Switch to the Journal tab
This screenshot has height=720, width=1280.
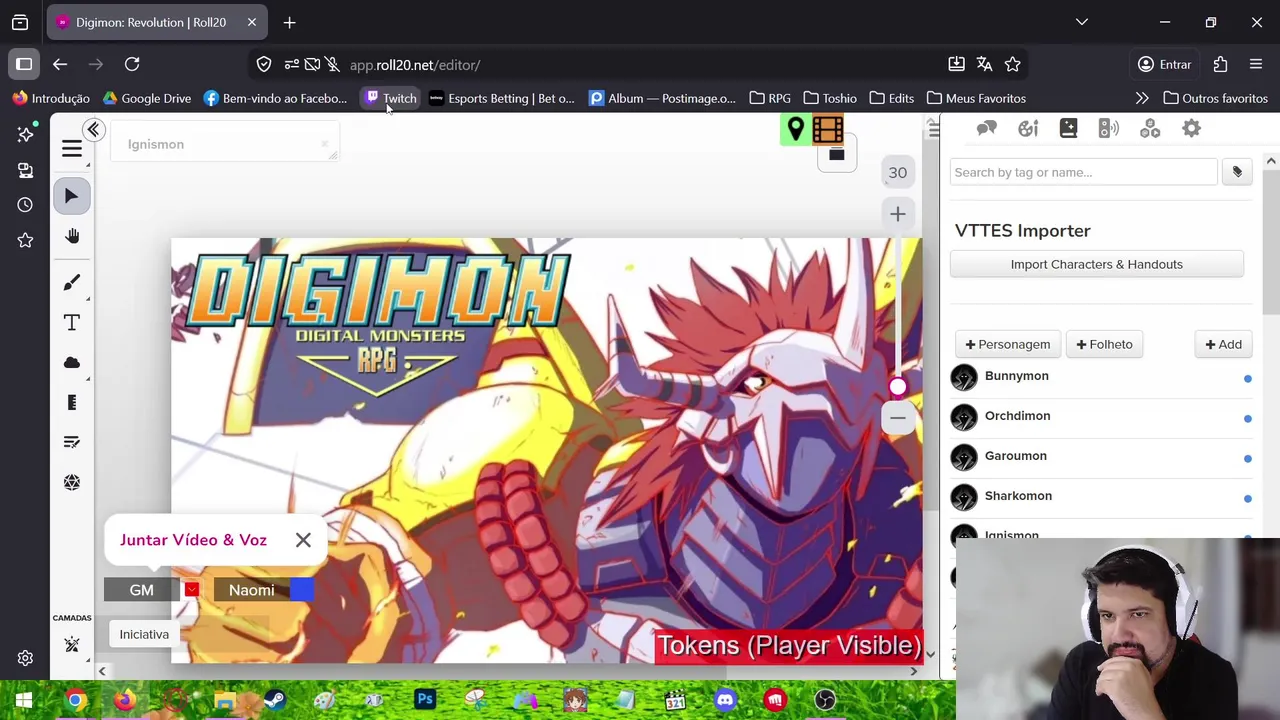(x=1068, y=128)
